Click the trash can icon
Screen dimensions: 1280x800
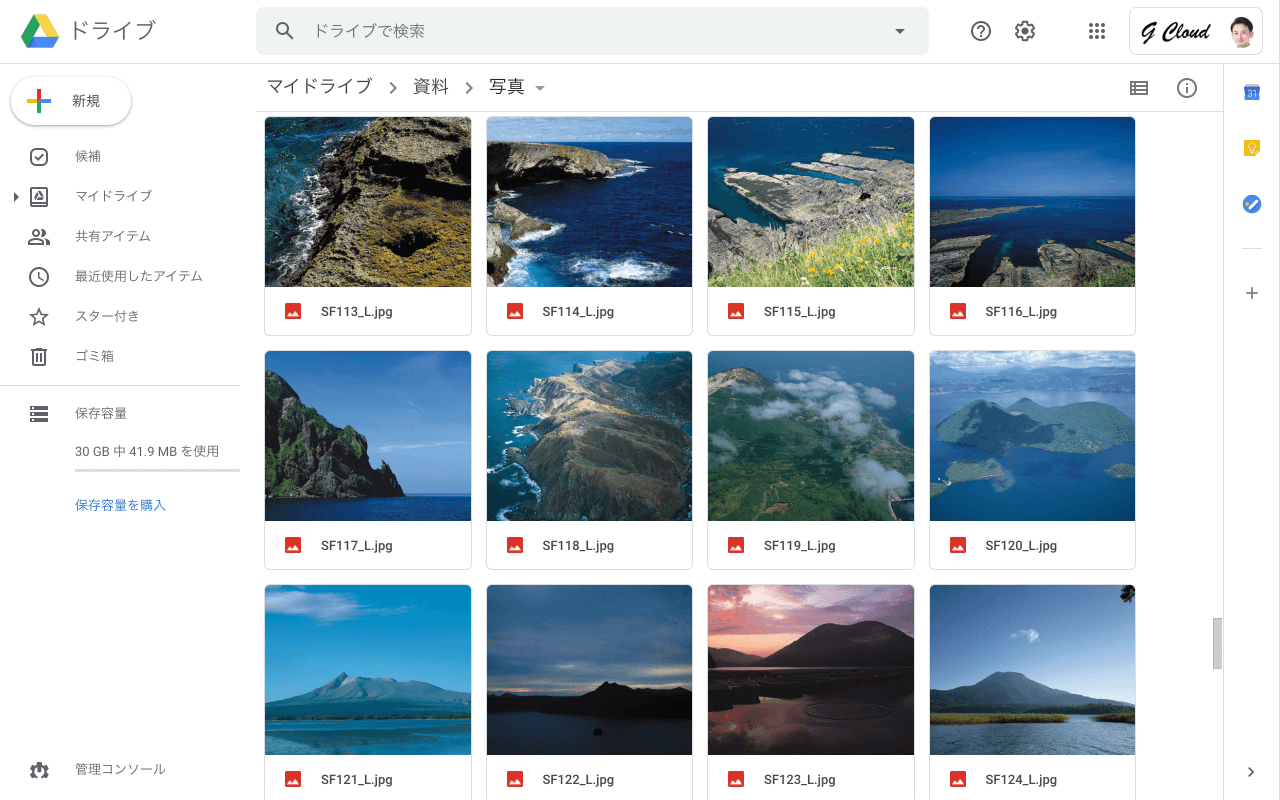pyautogui.click(x=39, y=356)
